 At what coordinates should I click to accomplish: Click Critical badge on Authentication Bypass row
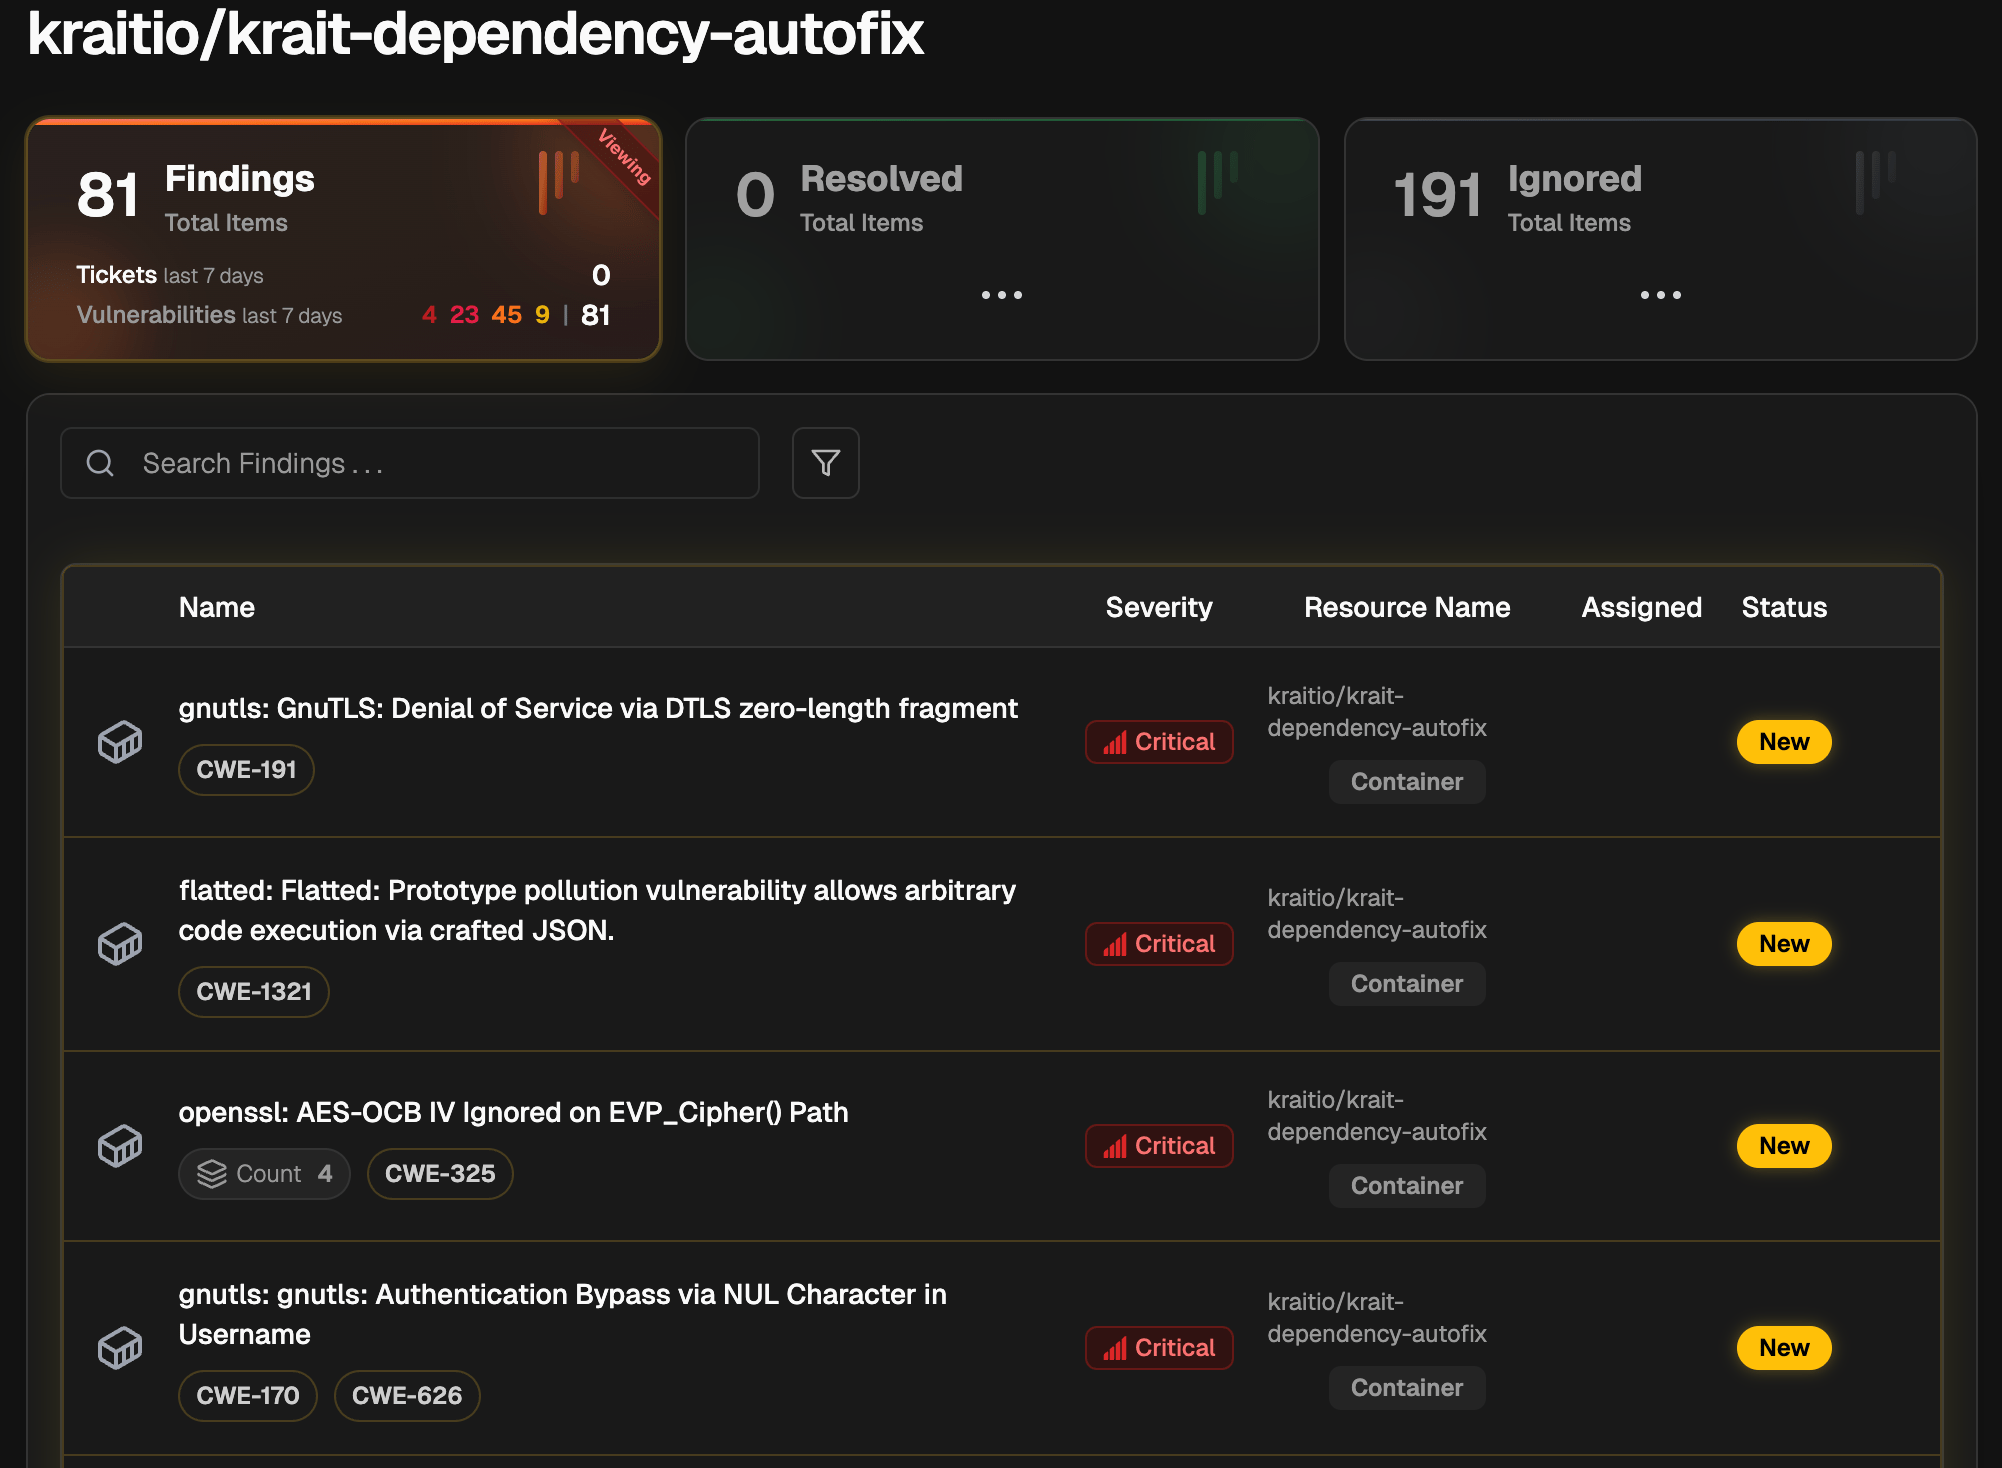1159,1348
